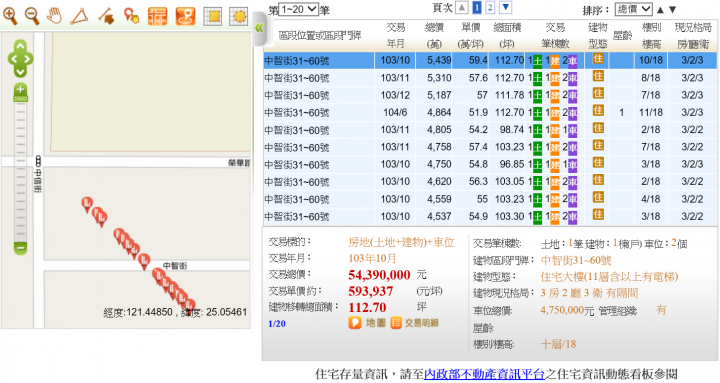Viewport: 720px width, 383px height.
Task: Select row with total price 5,187
Action: coord(490,95)
